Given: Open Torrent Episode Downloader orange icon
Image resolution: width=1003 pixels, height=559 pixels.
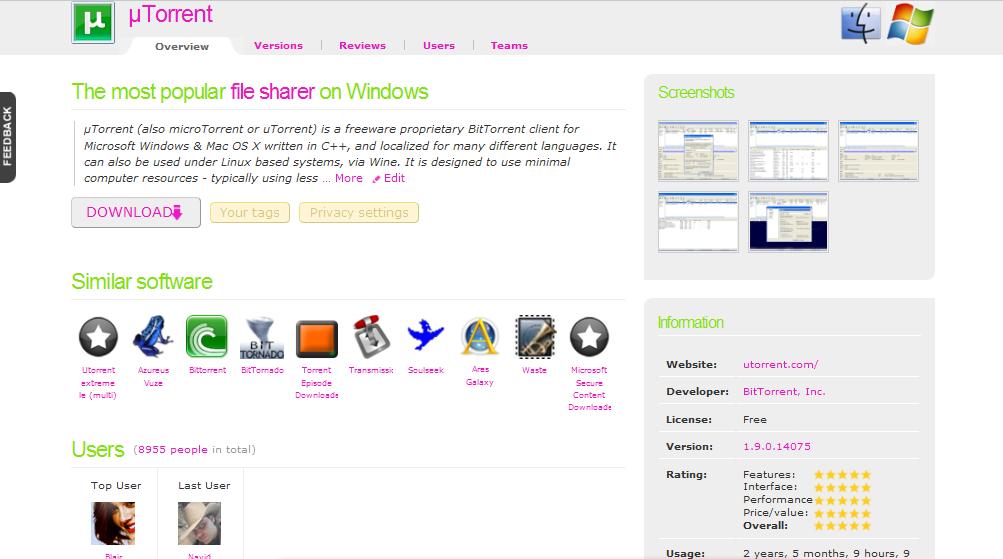Looking at the screenshot, I should (316, 339).
